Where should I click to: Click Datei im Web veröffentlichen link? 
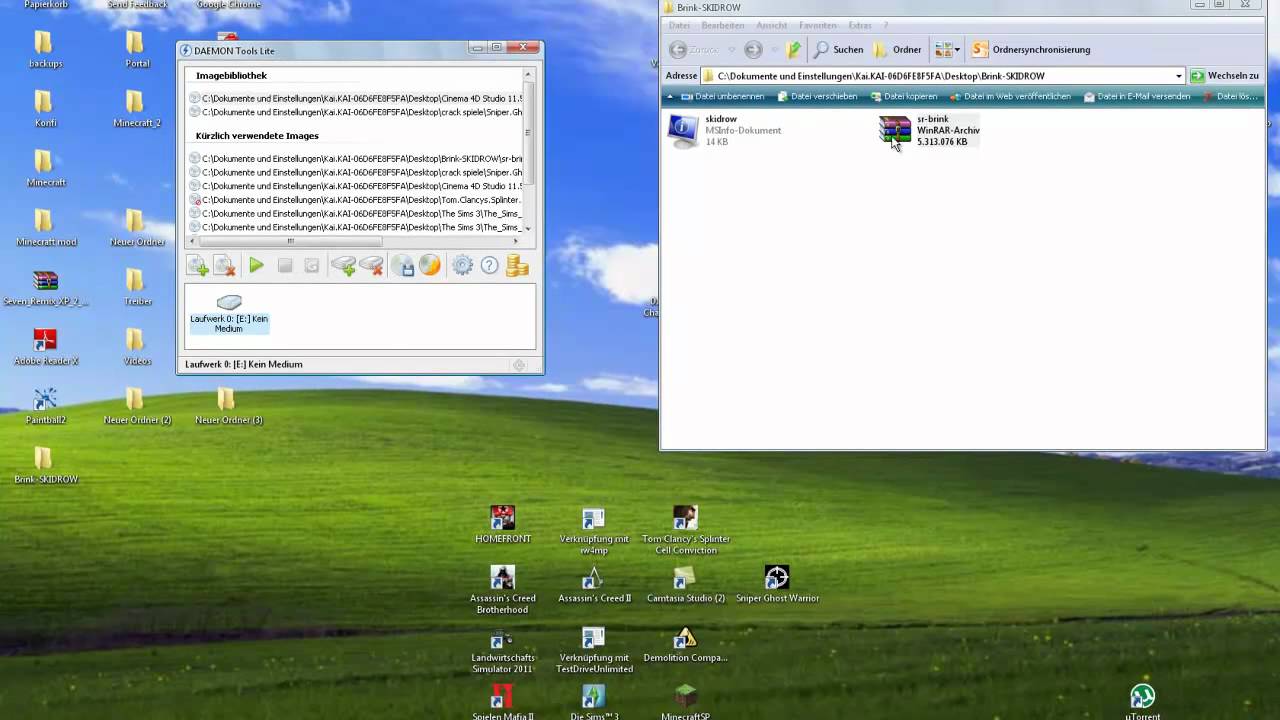point(1010,97)
